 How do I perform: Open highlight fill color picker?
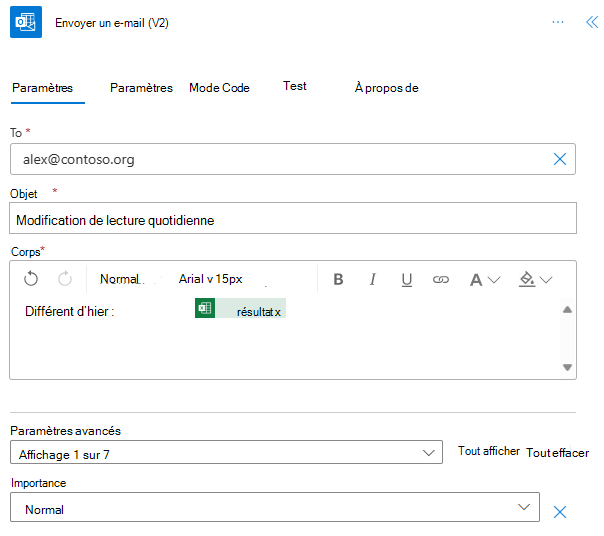coord(527,279)
